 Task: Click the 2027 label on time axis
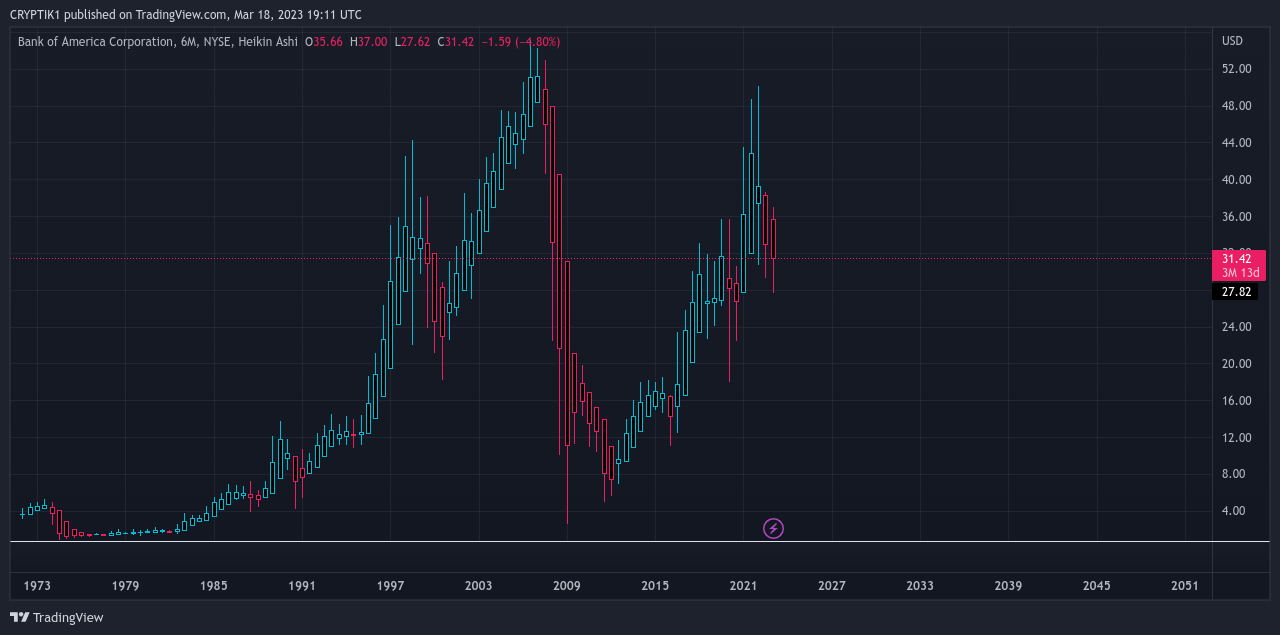832,586
